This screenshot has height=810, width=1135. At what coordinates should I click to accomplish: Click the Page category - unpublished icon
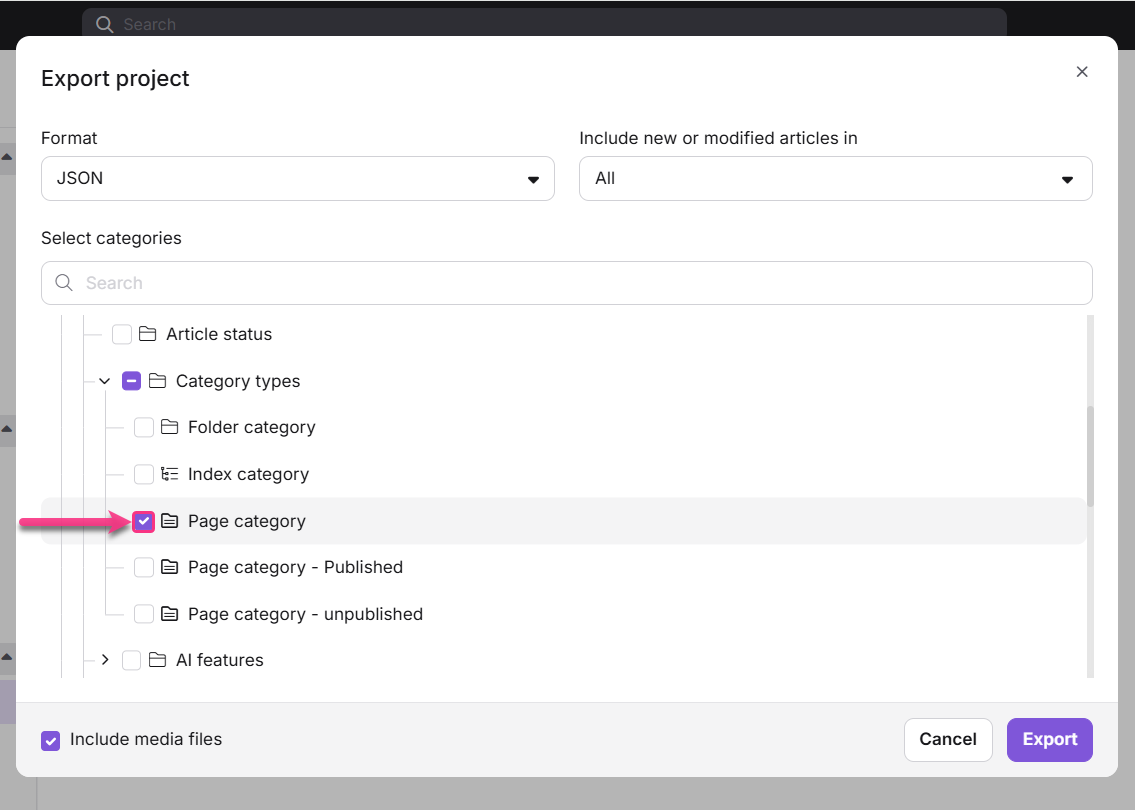coord(169,614)
